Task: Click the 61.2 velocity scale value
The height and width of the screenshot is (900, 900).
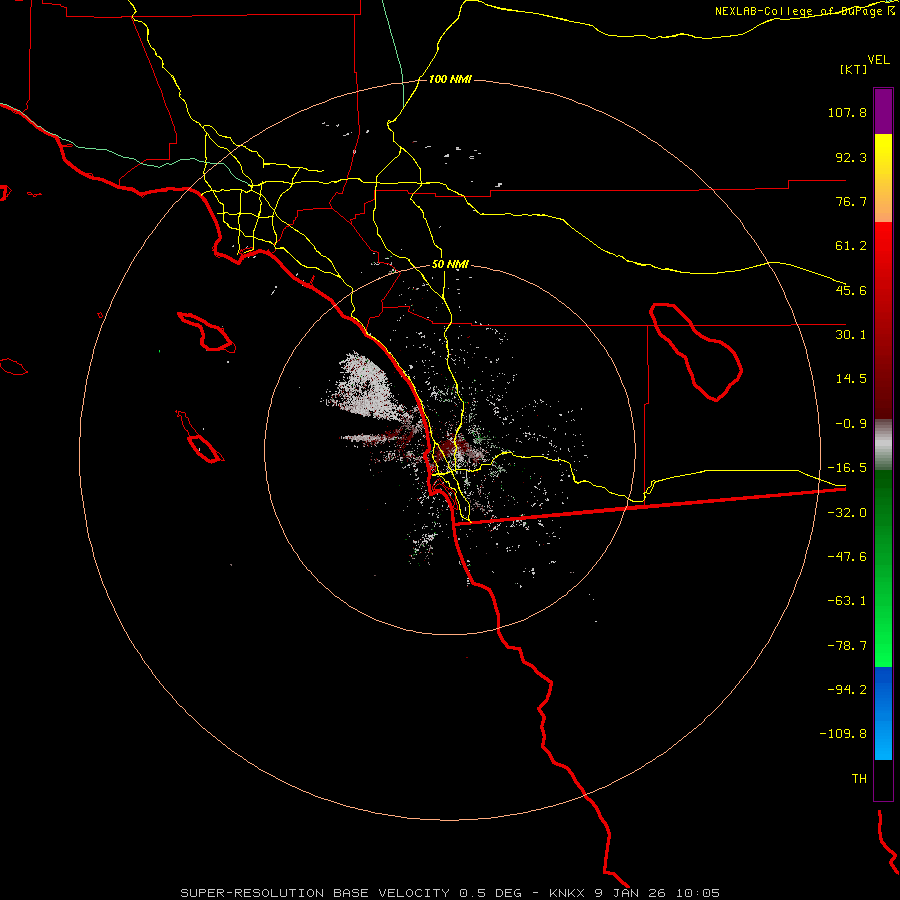Action: click(x=851, y=246)
